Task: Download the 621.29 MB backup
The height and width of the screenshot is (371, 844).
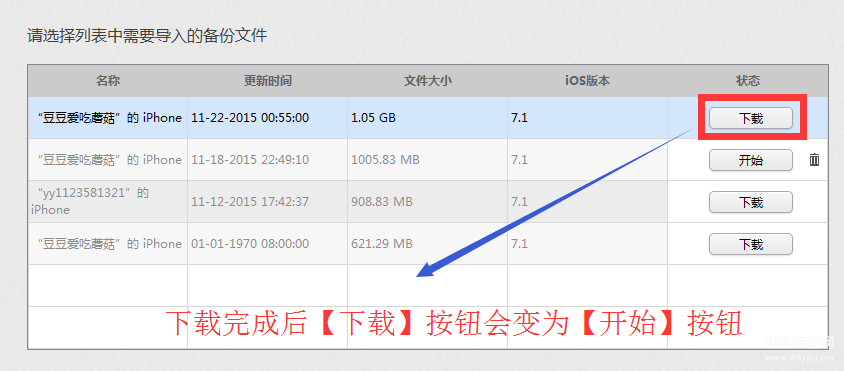Action: [750, 244]
